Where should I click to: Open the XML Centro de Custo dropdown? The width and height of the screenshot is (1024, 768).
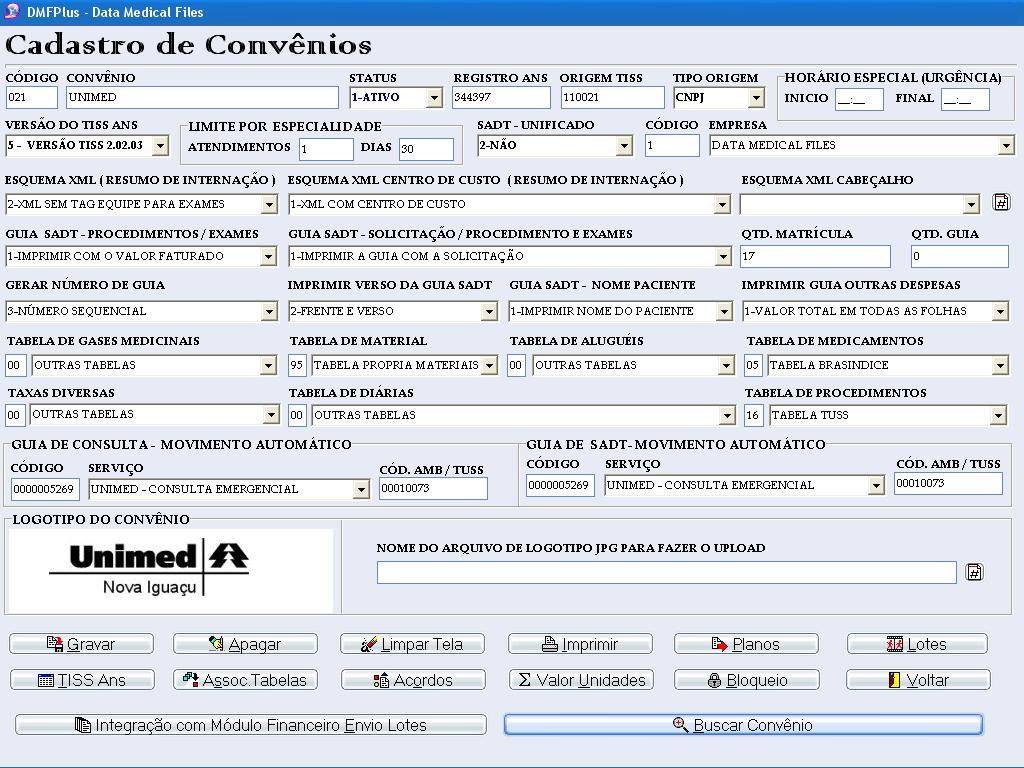point(722,204)
